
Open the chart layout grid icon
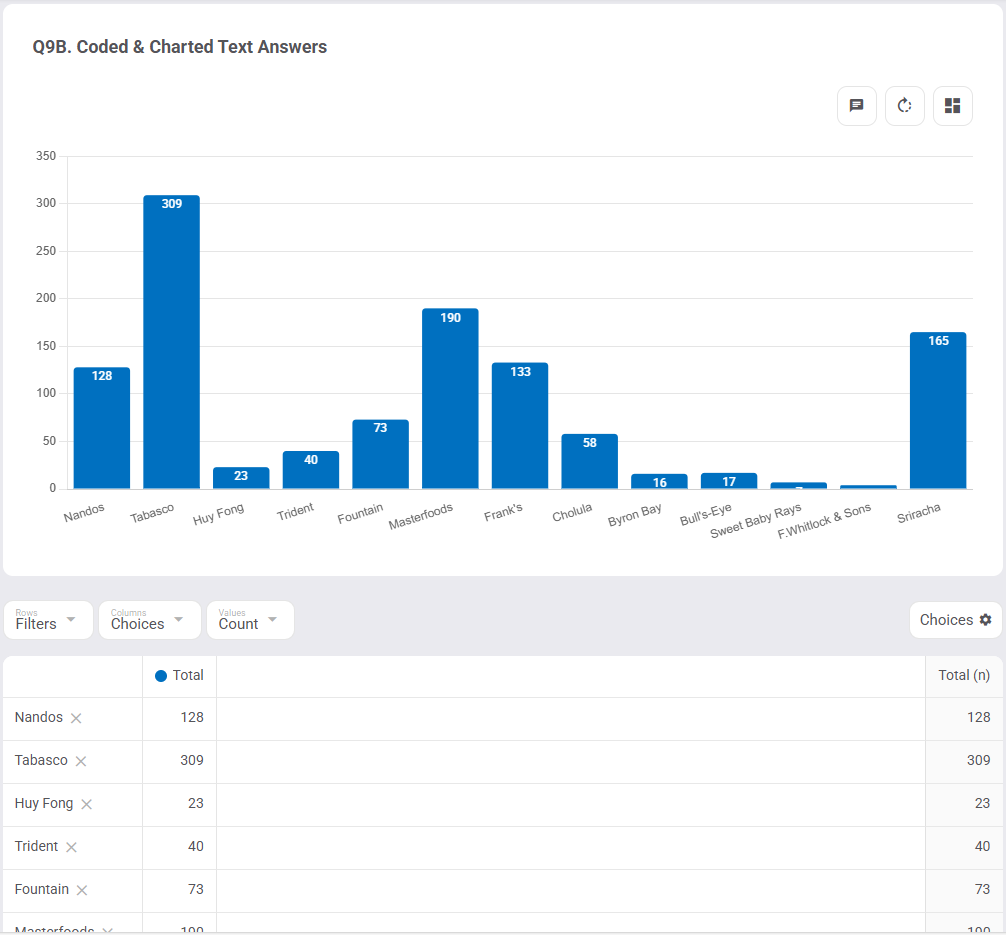tap(953, 105)
